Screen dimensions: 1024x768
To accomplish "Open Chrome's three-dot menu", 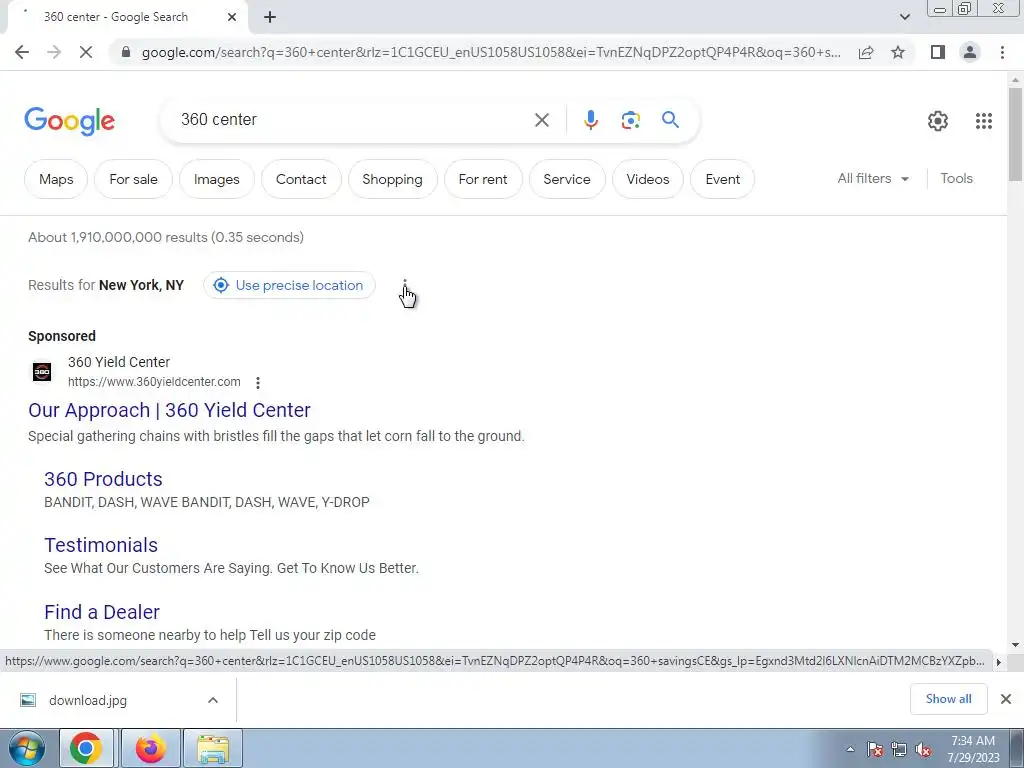I will point(1002,52).
